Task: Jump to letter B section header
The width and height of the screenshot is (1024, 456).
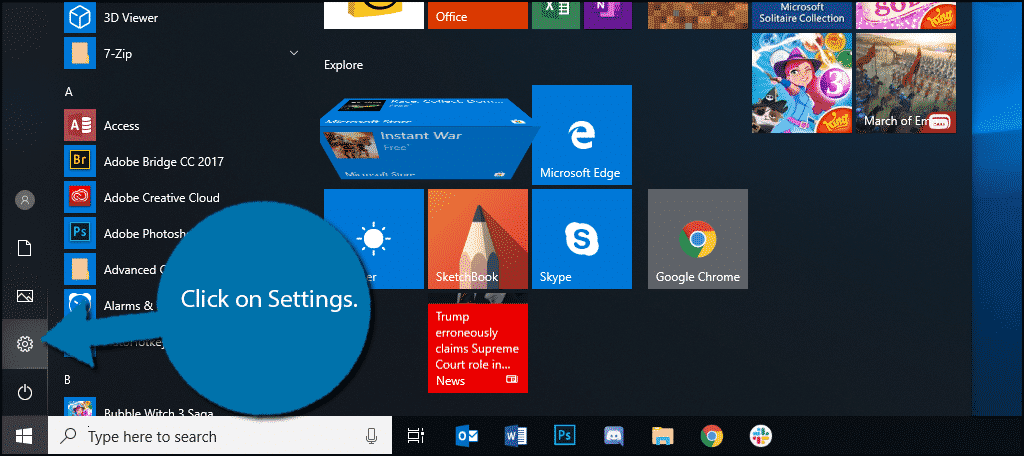Action: (68, 379)
